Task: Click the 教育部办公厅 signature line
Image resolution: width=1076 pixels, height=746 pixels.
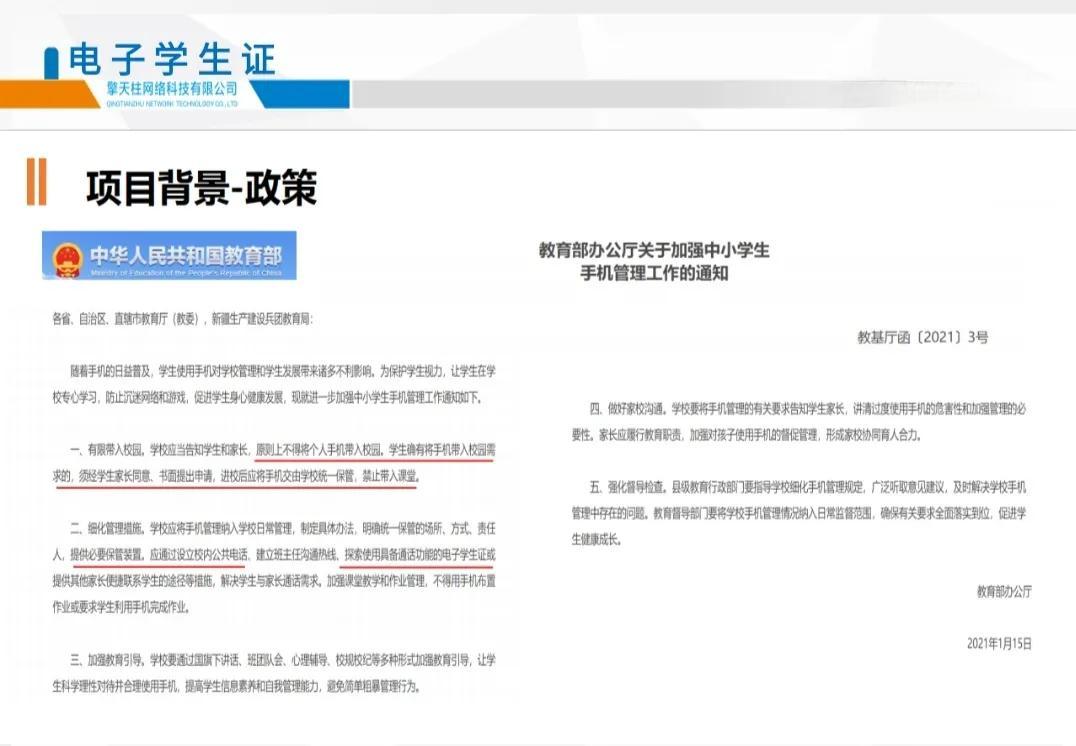Action: tap(1004, 591)
